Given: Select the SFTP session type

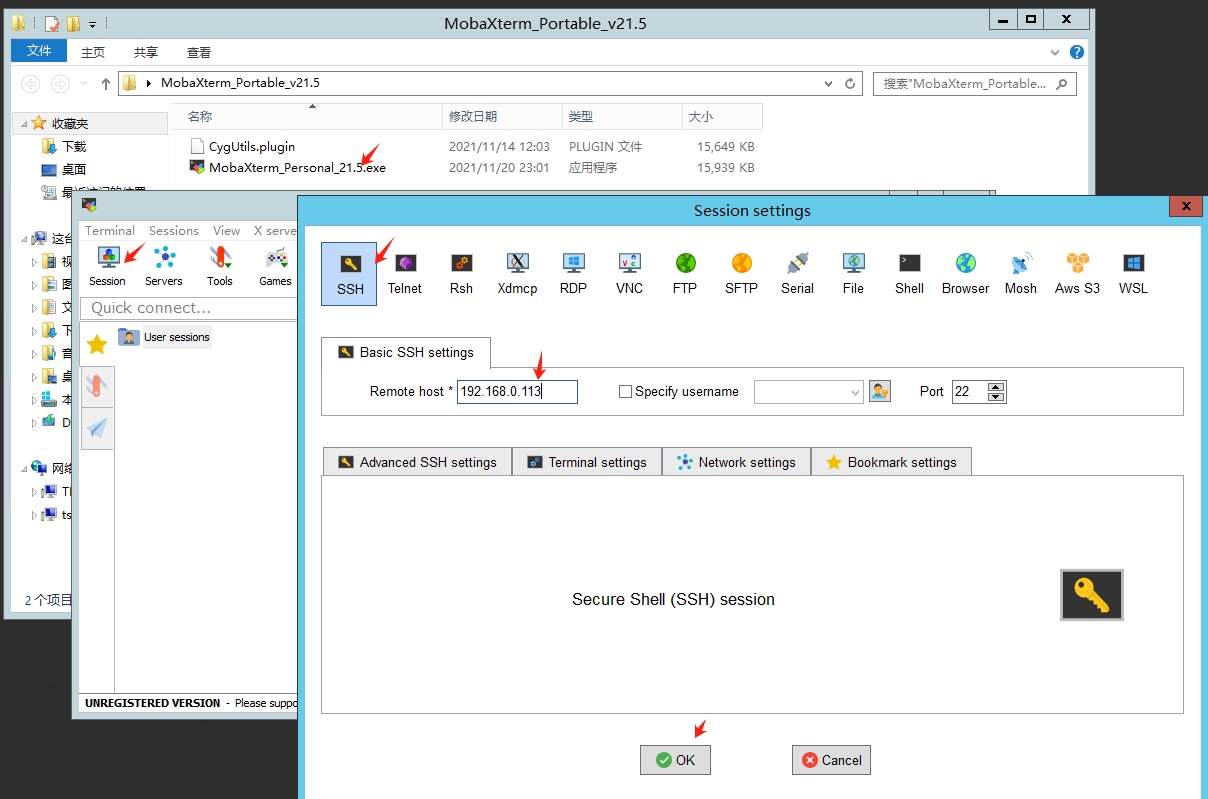Looking at the screenshot, I should (x=741, y=274).
